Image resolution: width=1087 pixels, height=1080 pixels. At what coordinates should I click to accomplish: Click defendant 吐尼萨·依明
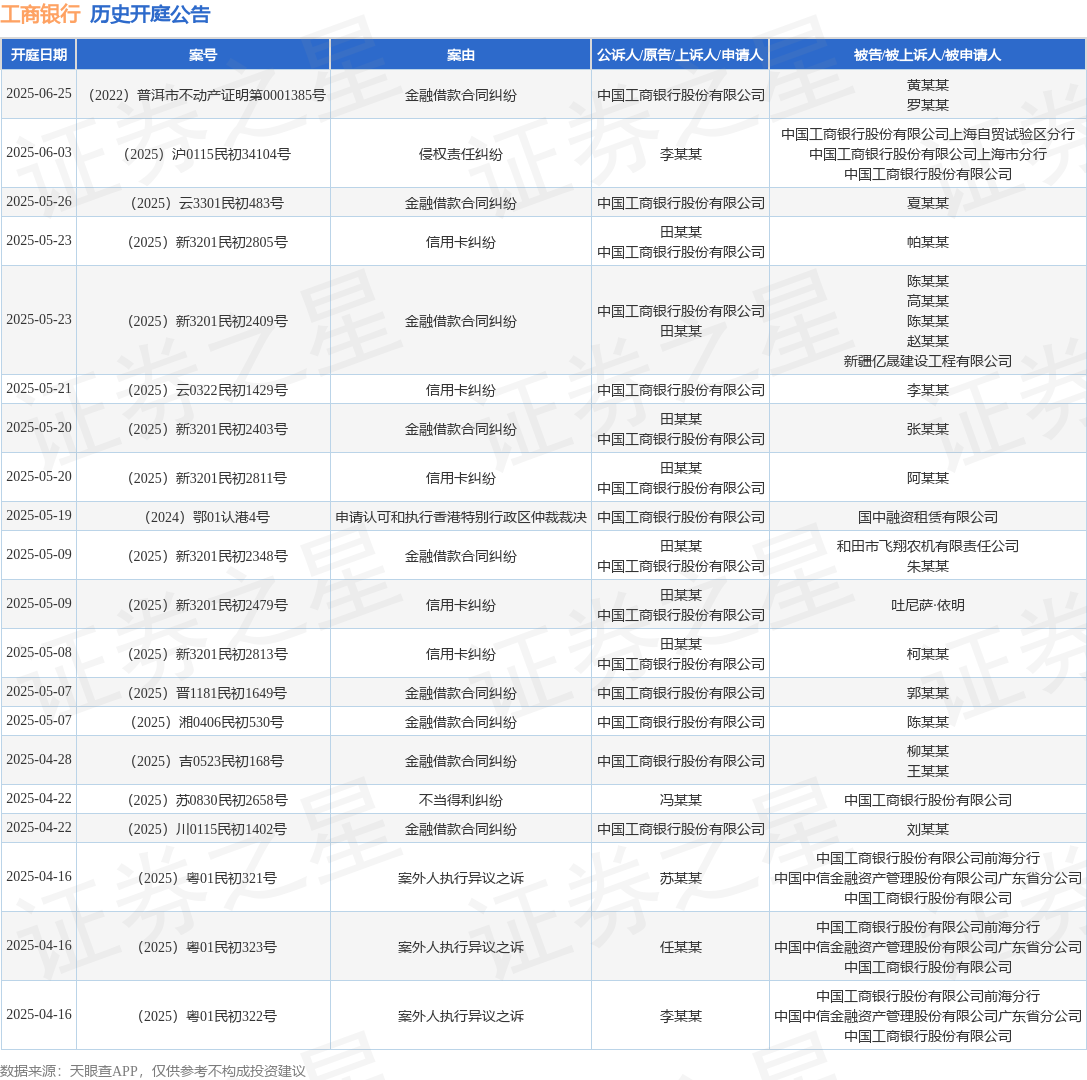click(928, 605)
